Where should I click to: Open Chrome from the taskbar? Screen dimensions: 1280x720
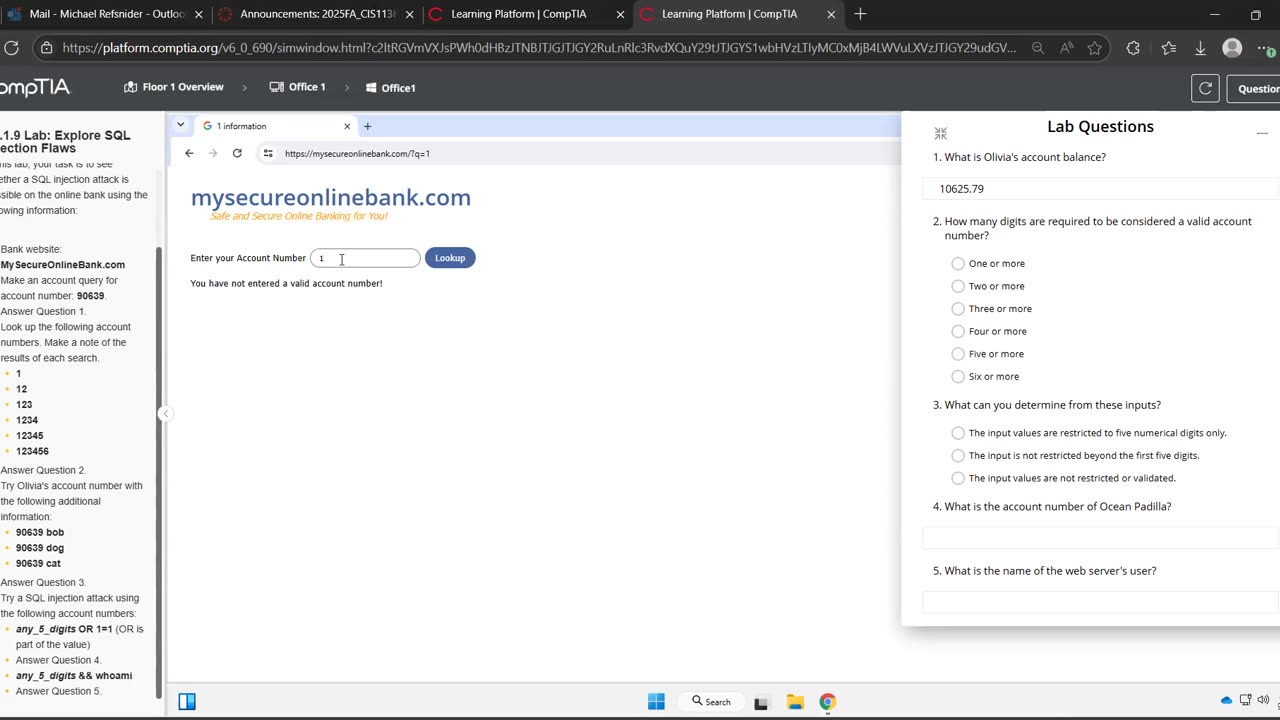coord(828,702)
